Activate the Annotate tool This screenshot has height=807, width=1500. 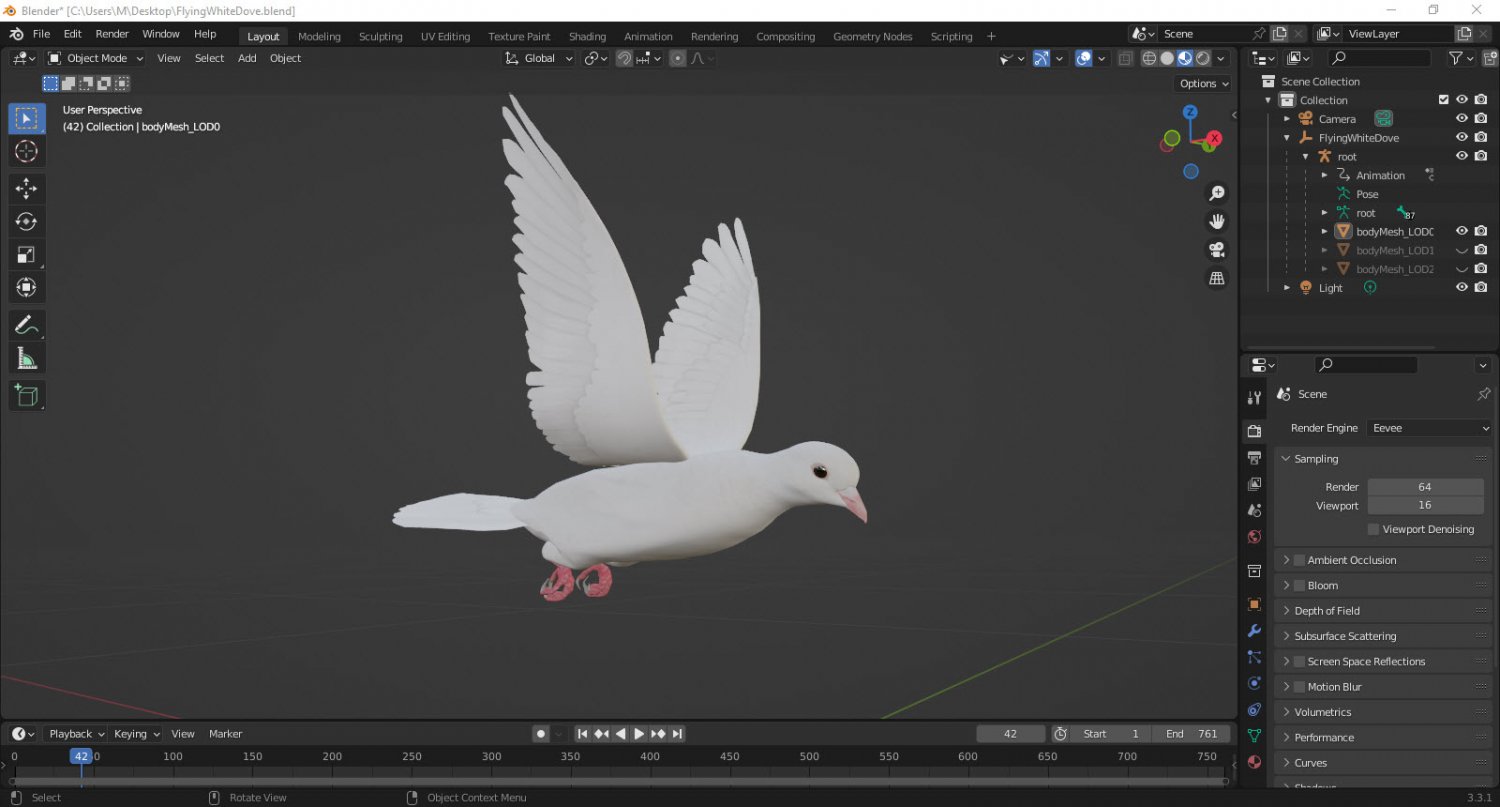26,324
